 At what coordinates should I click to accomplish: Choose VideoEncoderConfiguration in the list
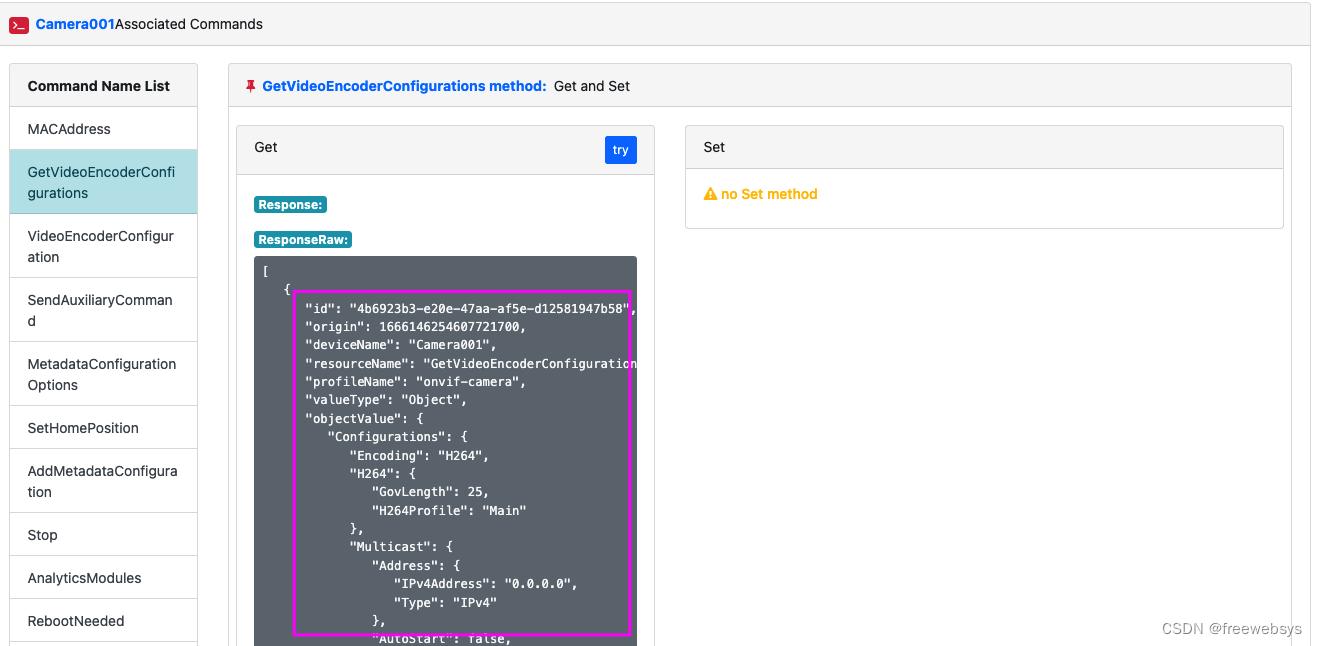[x=101, y=246]
